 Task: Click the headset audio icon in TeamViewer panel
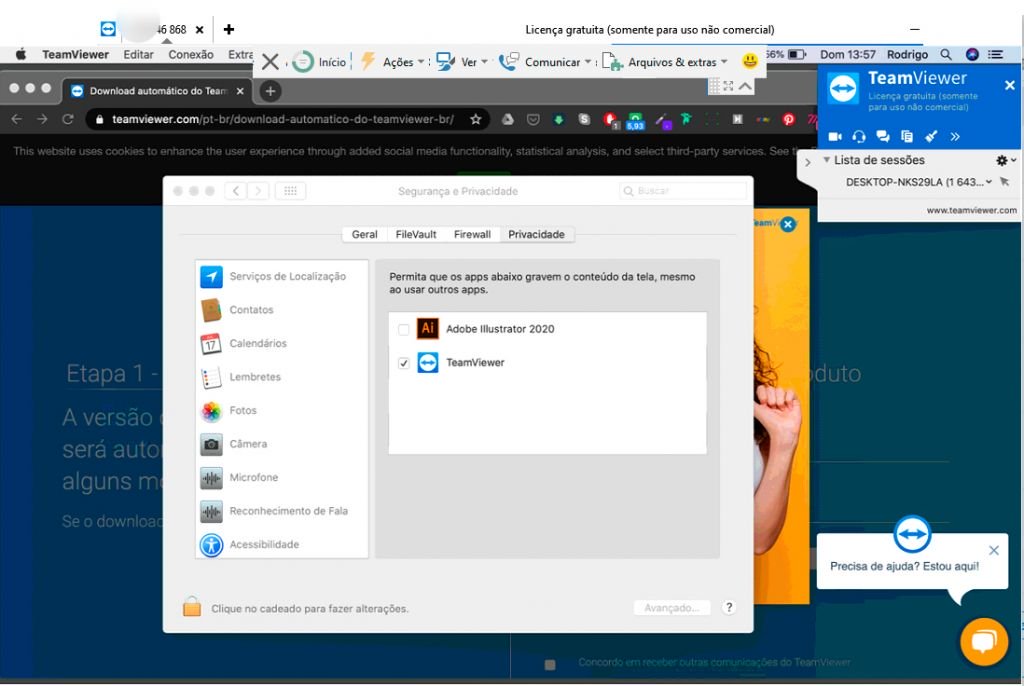pos(859,137)
